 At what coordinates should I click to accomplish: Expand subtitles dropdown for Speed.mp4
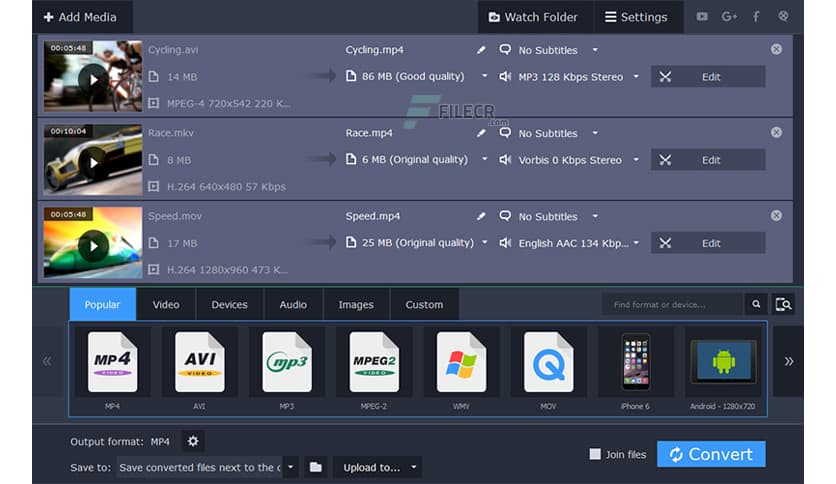[x=595, y=216]
